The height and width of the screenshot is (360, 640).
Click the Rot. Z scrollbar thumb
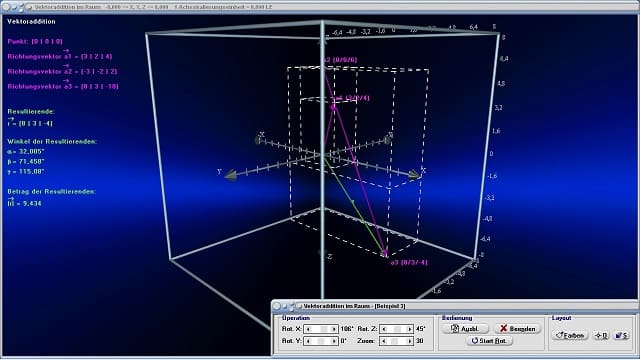click(397, 329)
